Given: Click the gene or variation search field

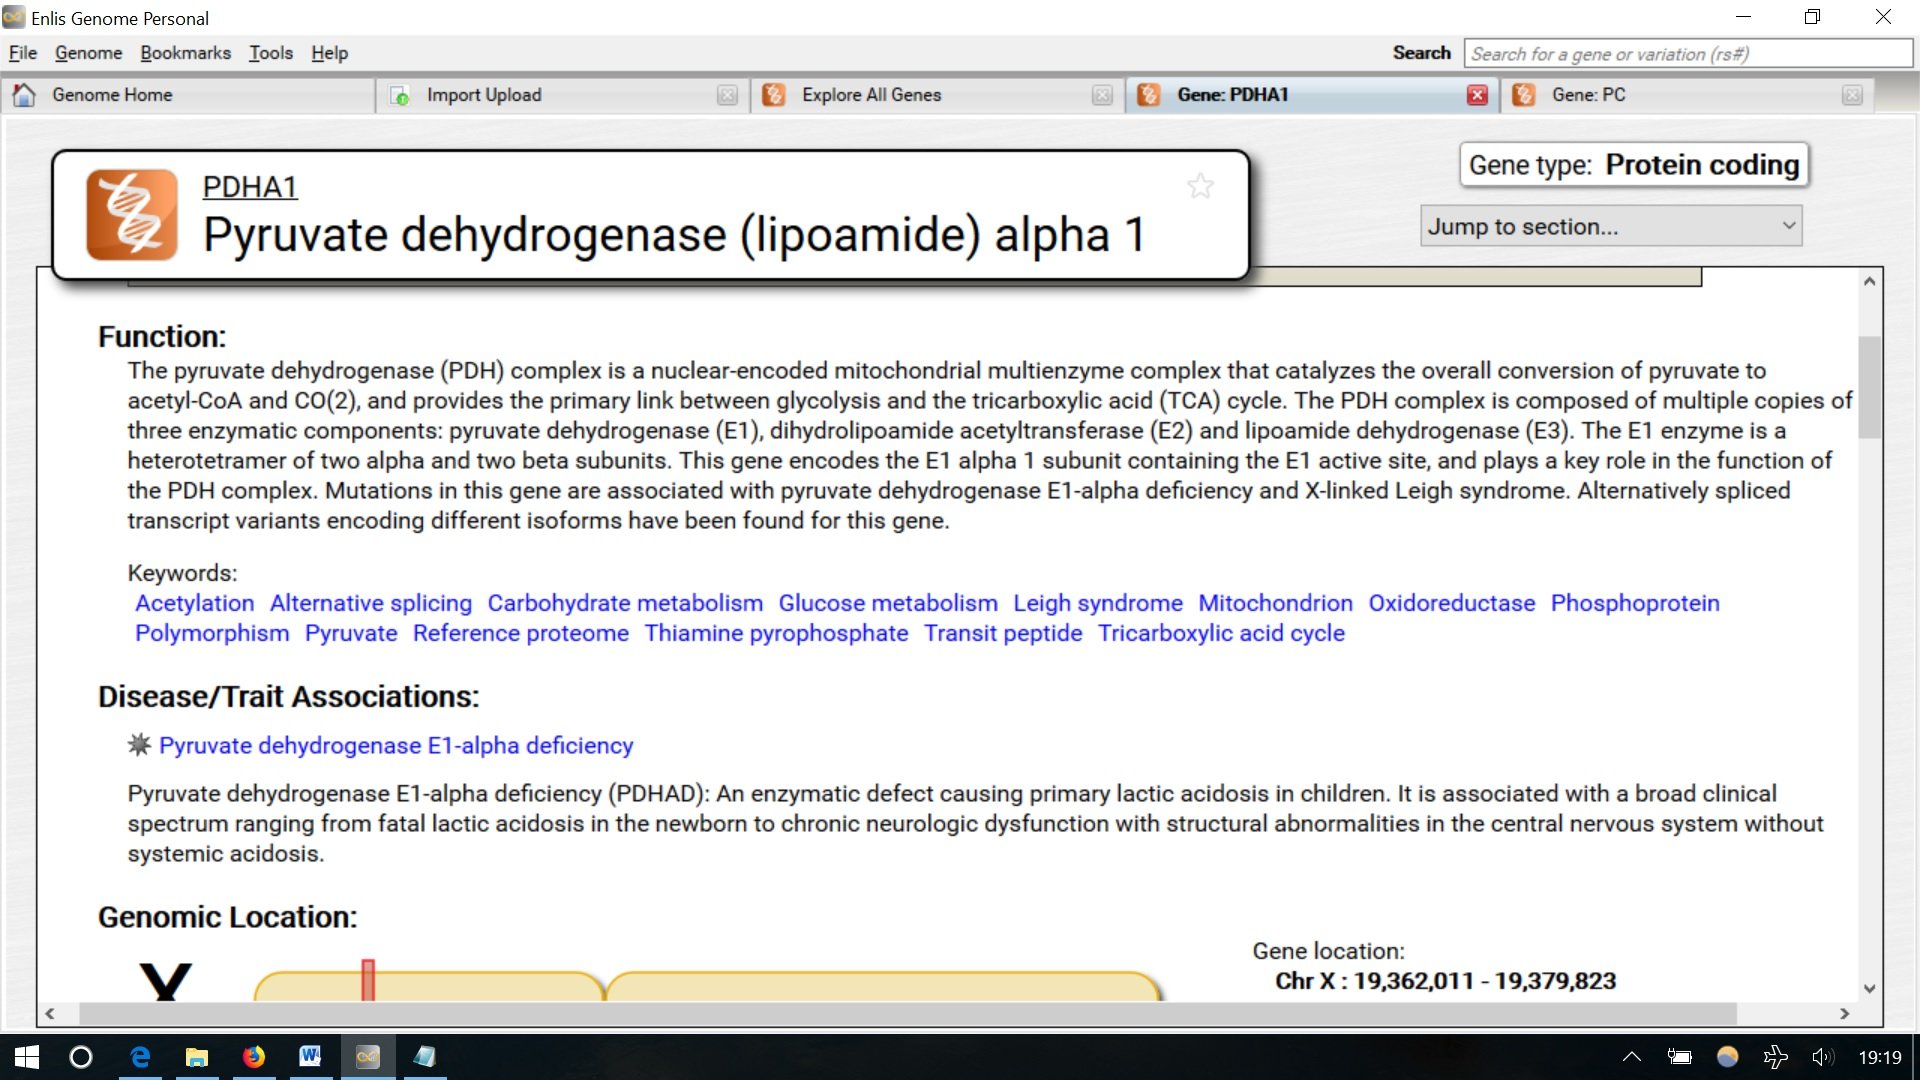Looking at the screenshot, I should [x=1686, y=54].
